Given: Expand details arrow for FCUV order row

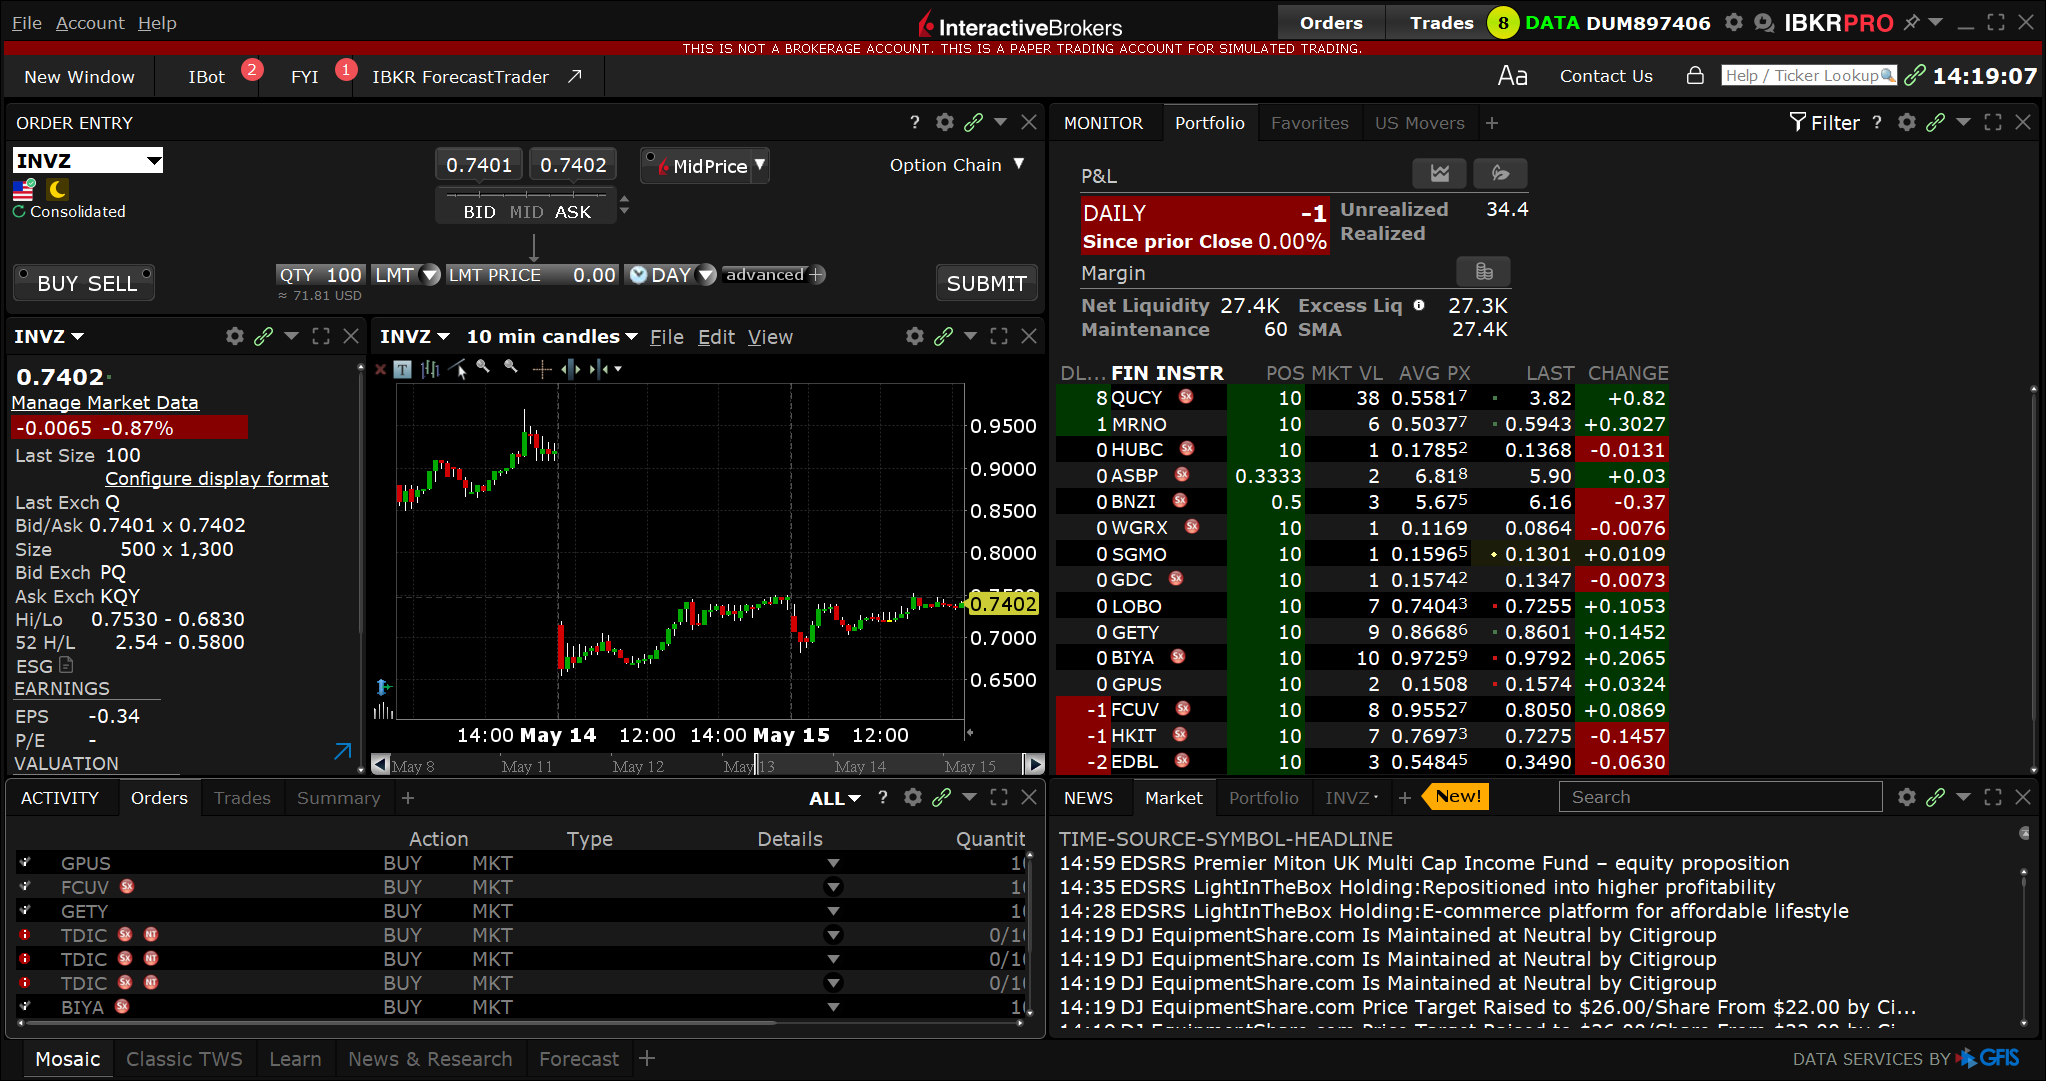Looking at the screenshot, I should pos(833,887).
